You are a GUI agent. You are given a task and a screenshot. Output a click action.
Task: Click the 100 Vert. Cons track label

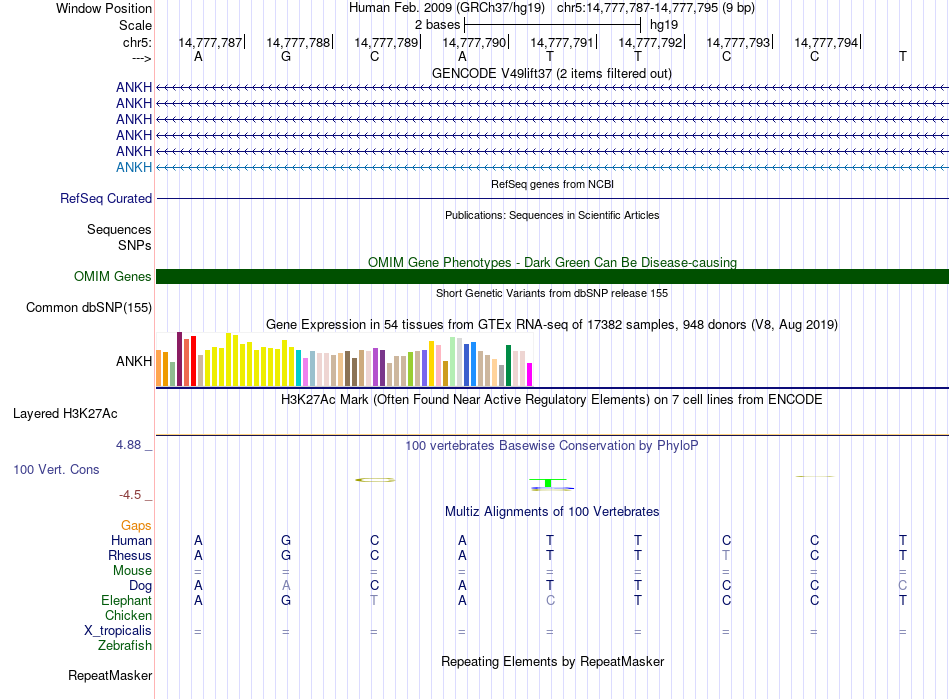[x=56, y=470]
